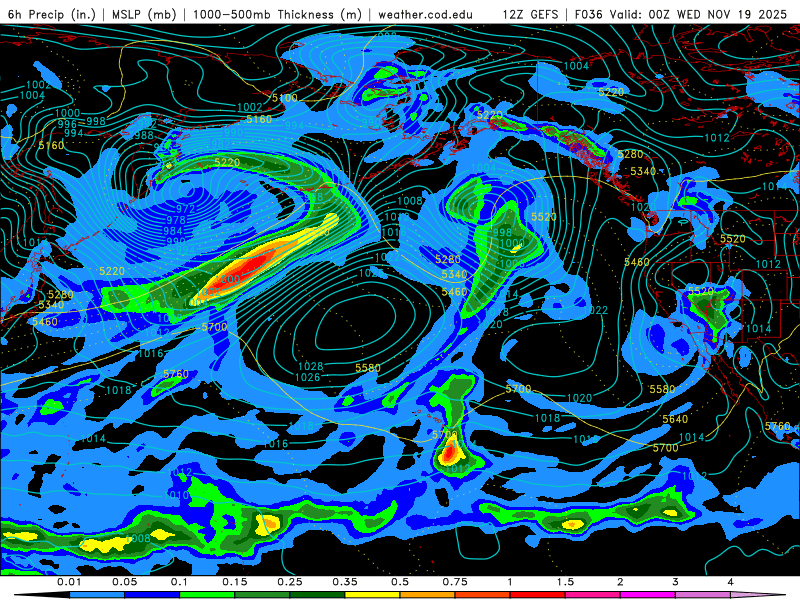Click the 'F036 Valid: 00Z WED NOV 19 2025' text

point(681,14)
